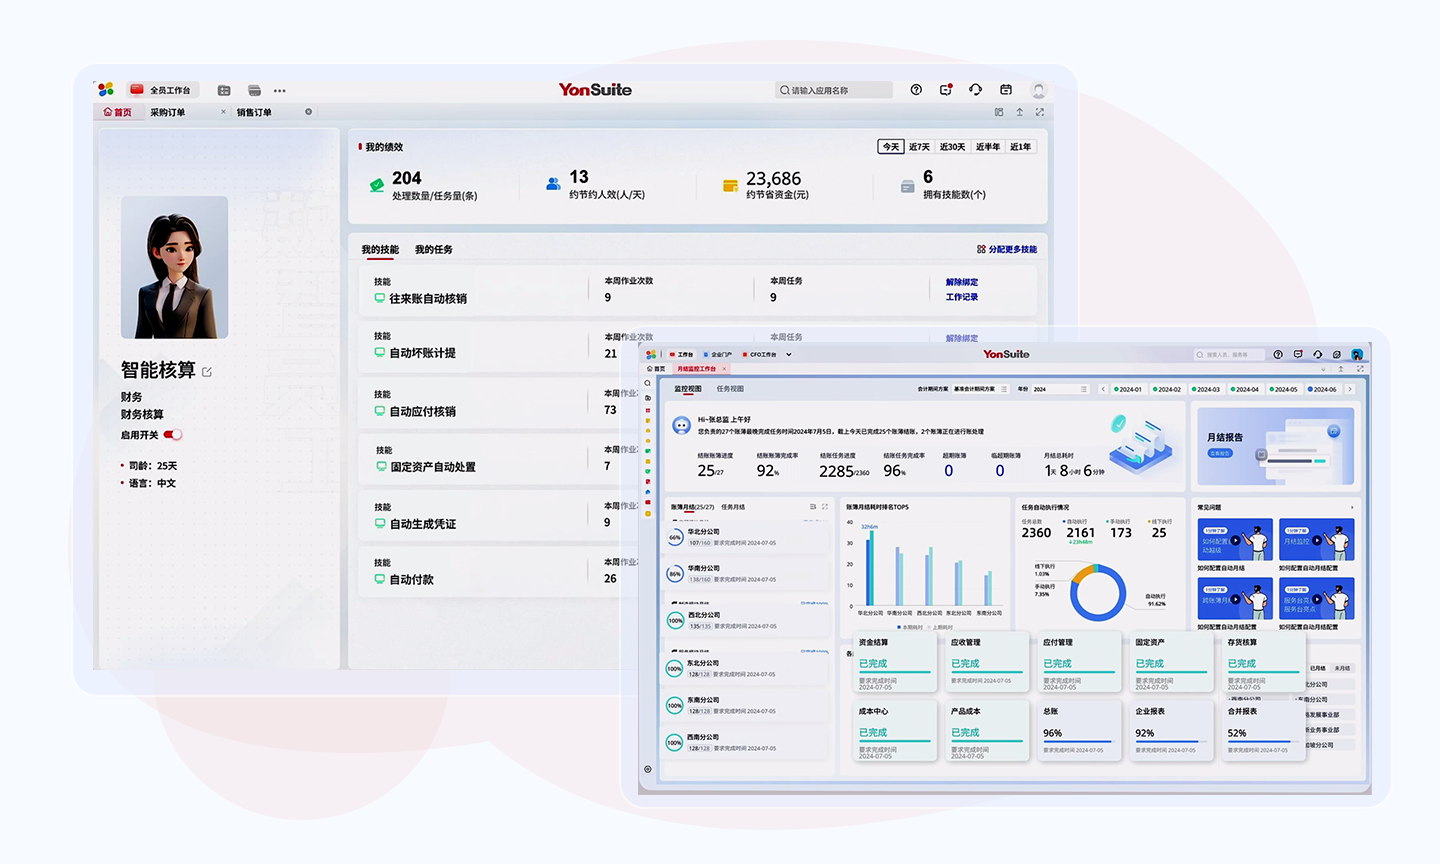Select the 今天 time range option
Screen dimensions: 1440x864
click(x=890, y=147)
